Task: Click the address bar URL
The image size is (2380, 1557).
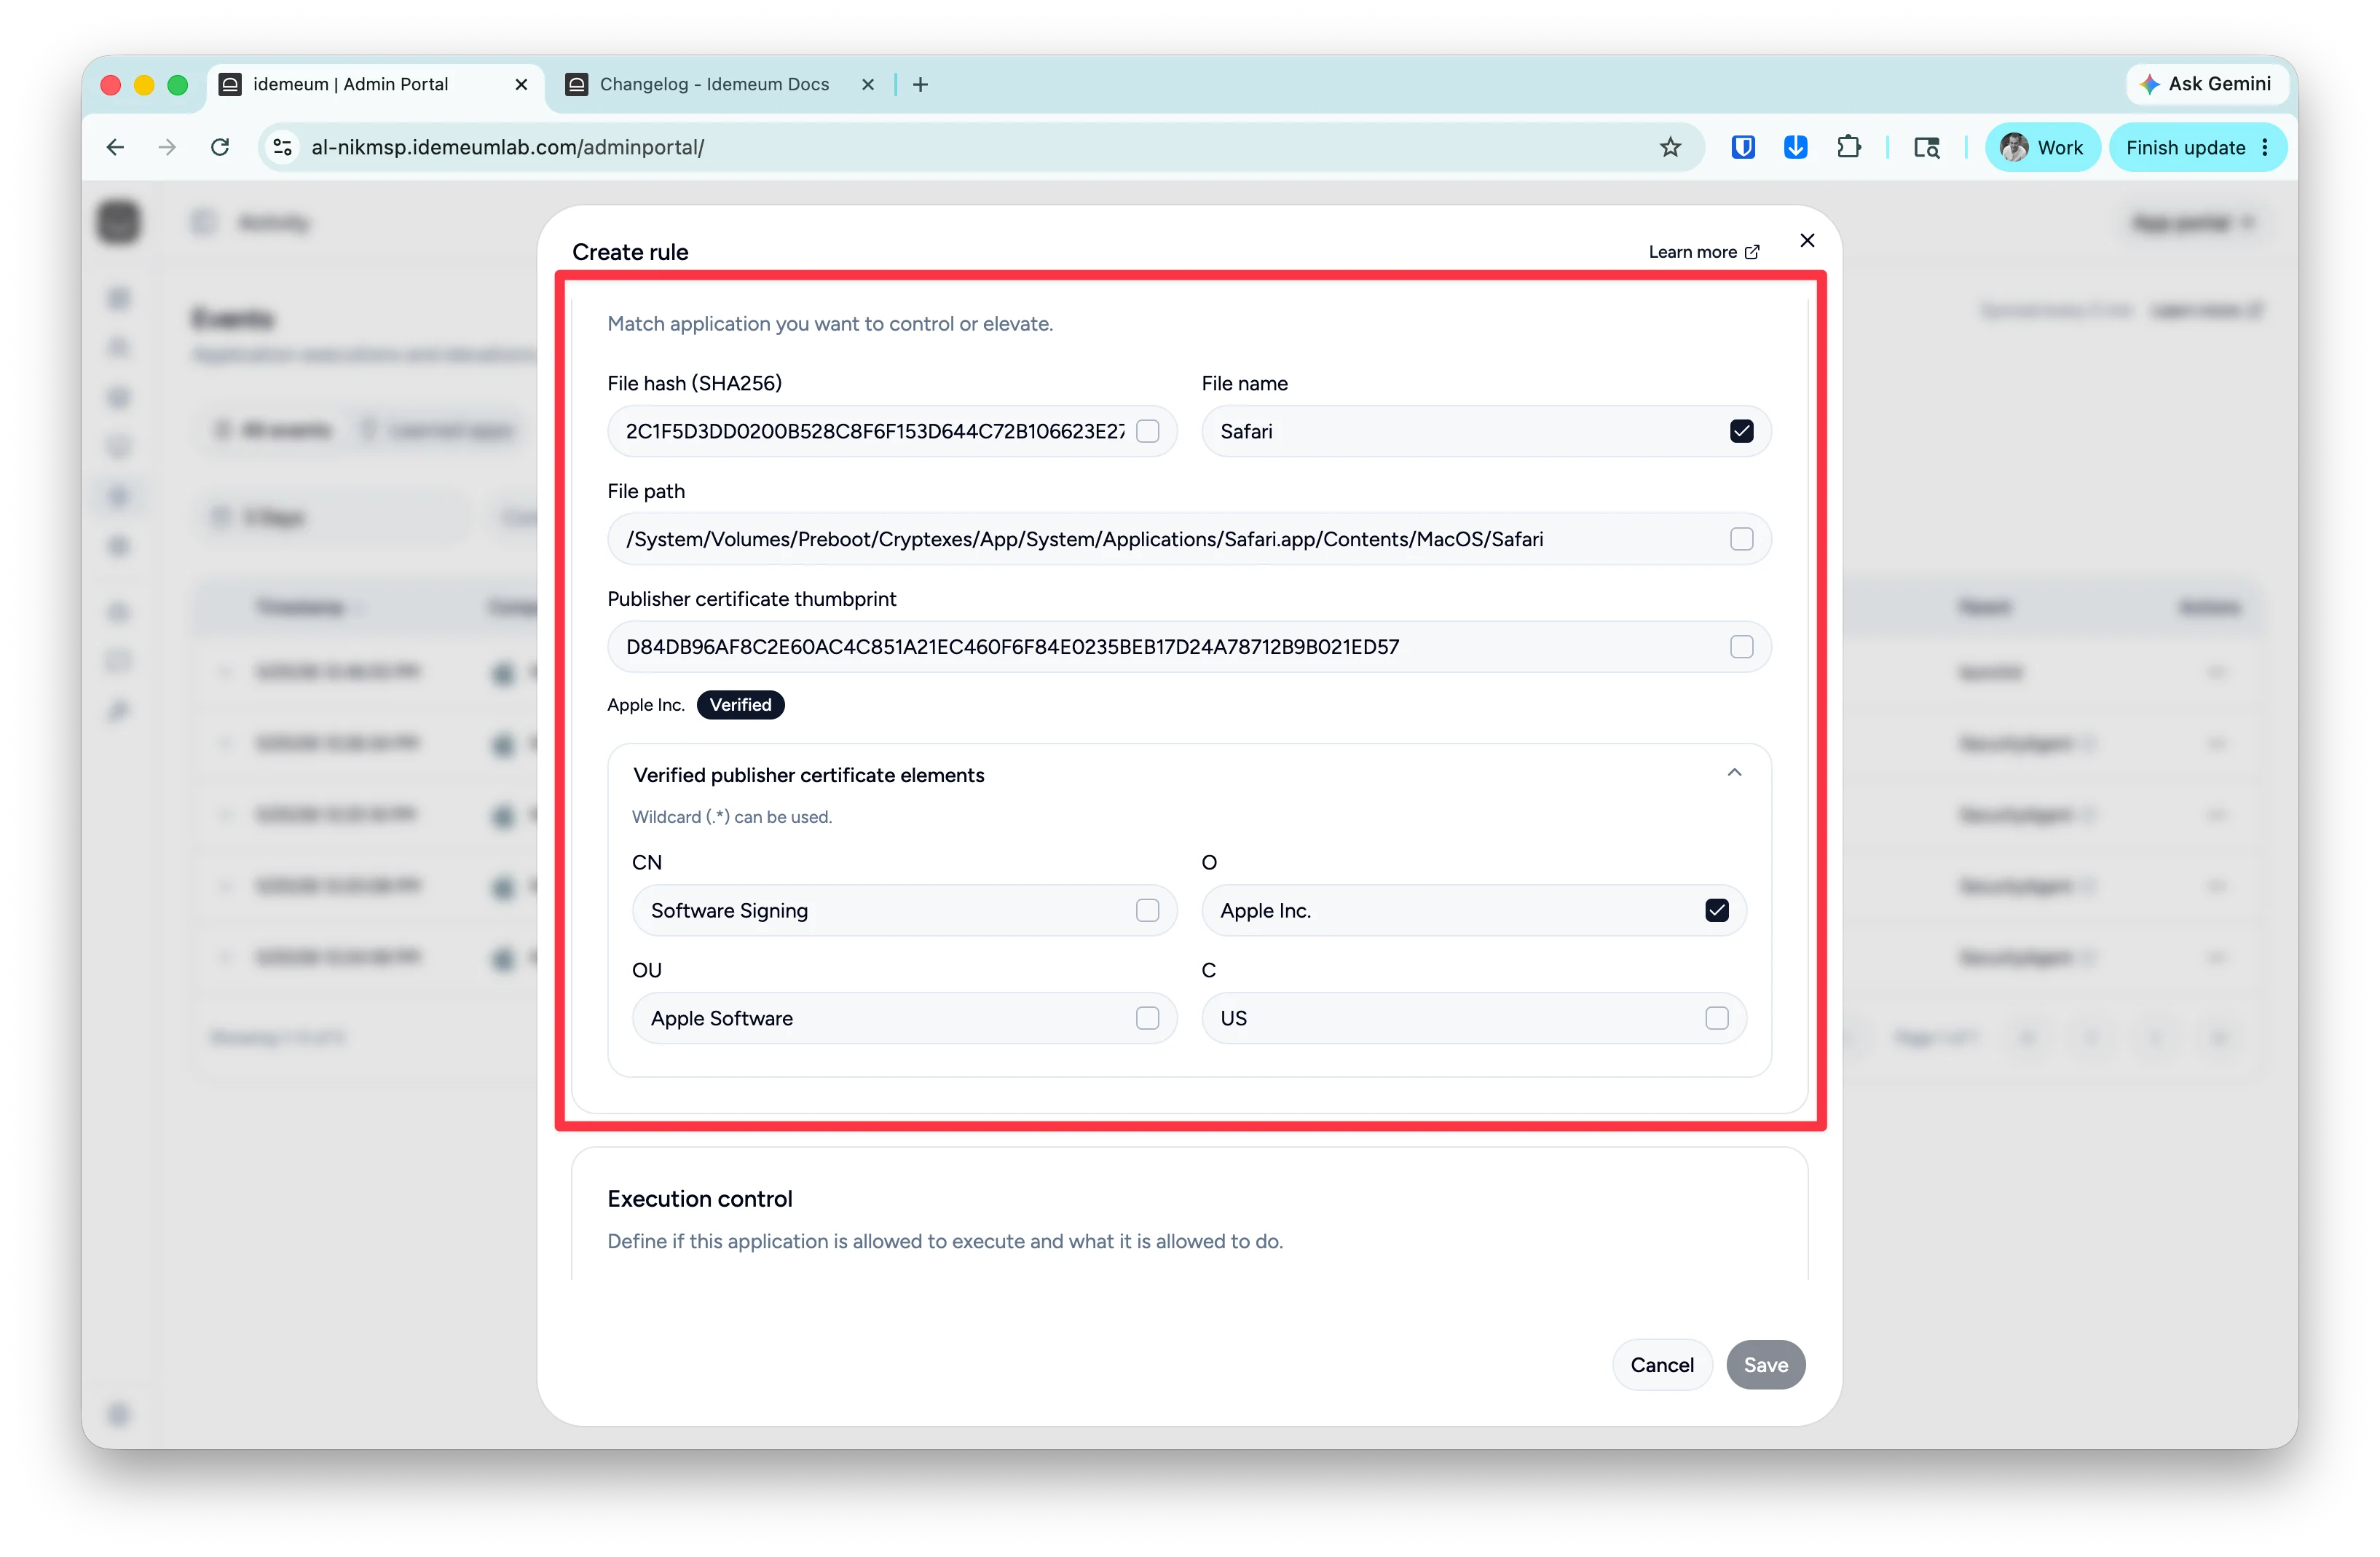Action: (508, 148)
